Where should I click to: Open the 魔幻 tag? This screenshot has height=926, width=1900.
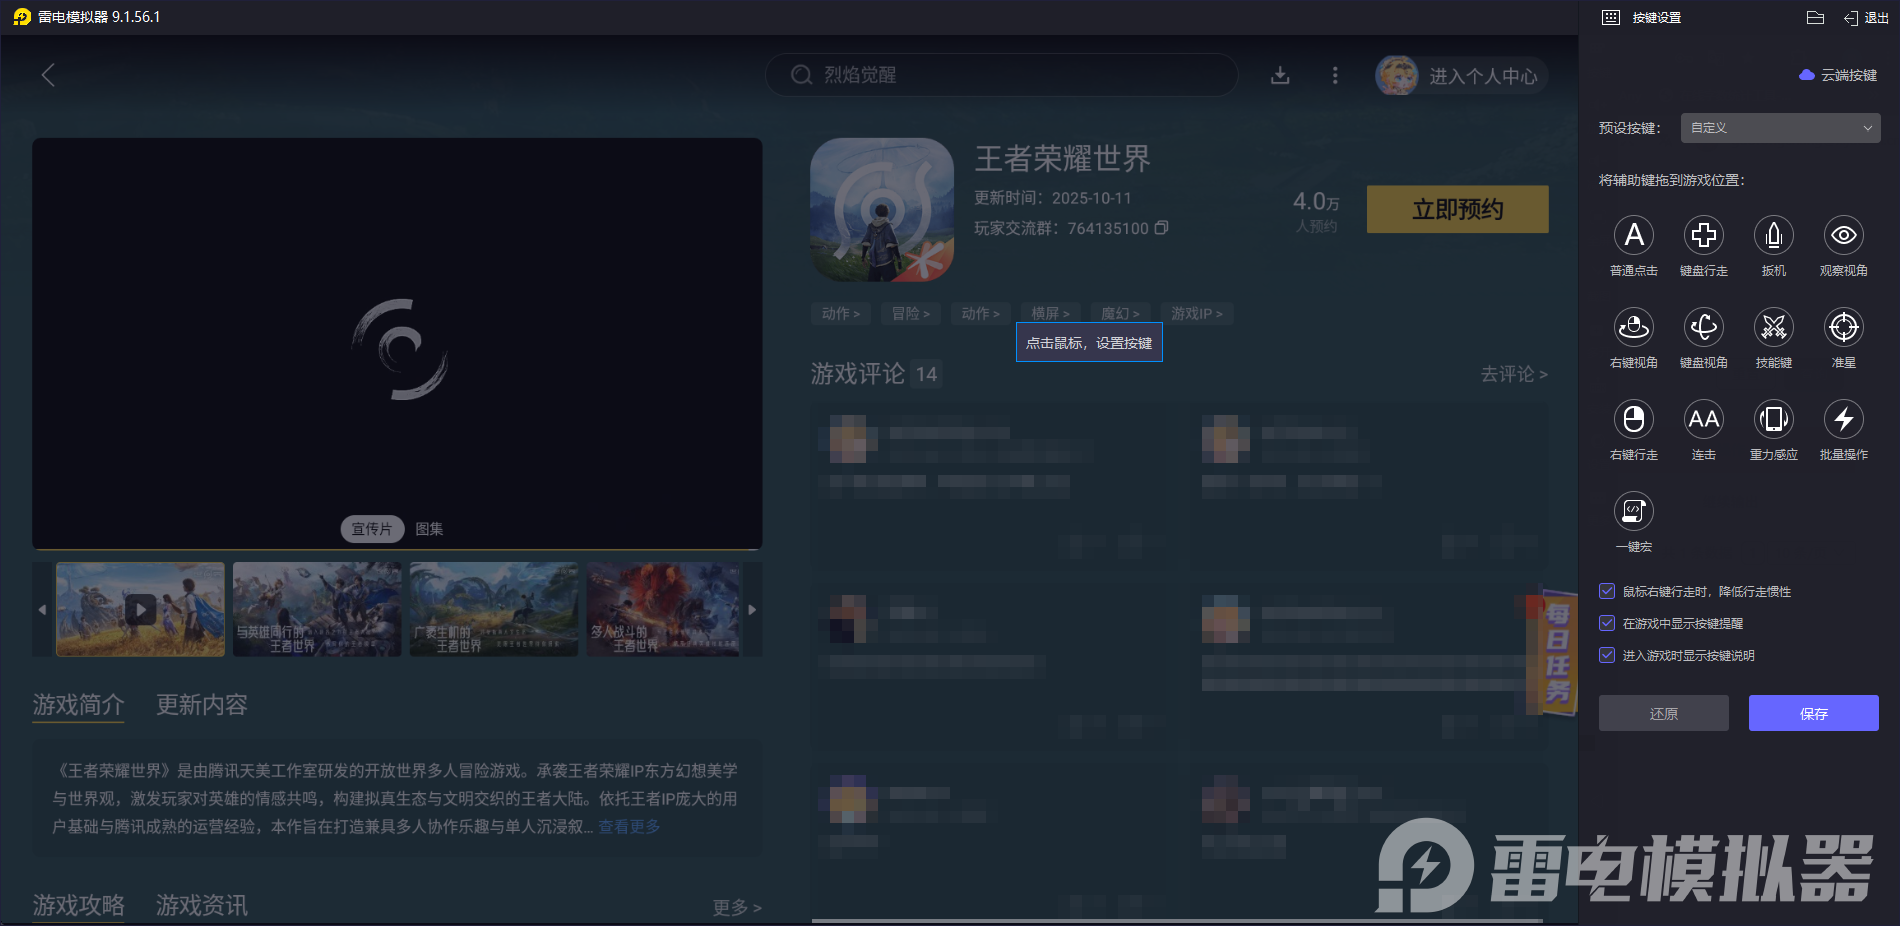1121,314
